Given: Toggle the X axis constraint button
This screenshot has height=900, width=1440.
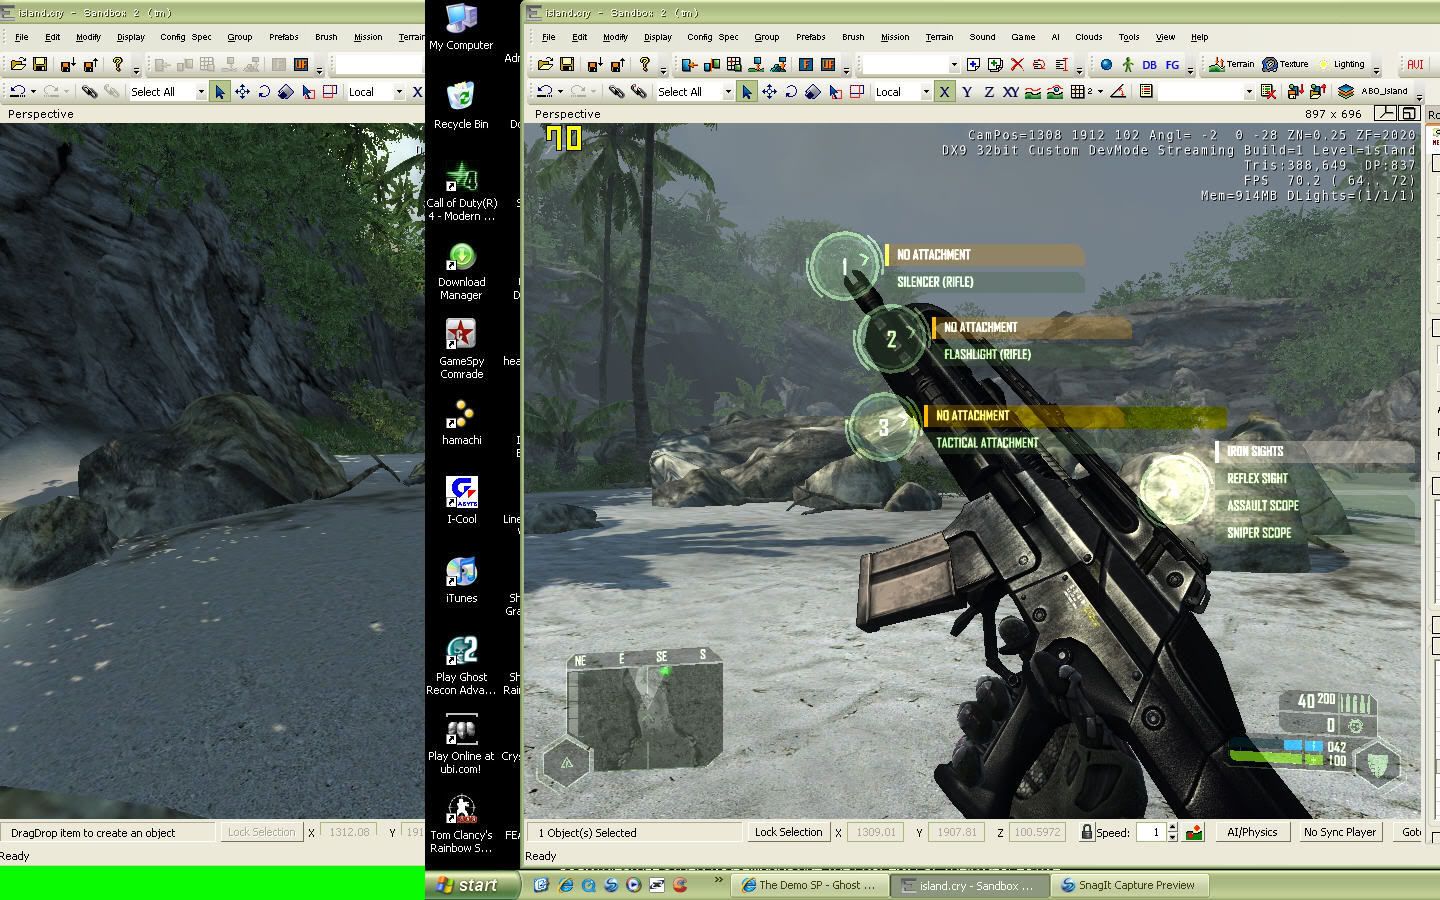Looking at the screenshot, I should point(944,91).
